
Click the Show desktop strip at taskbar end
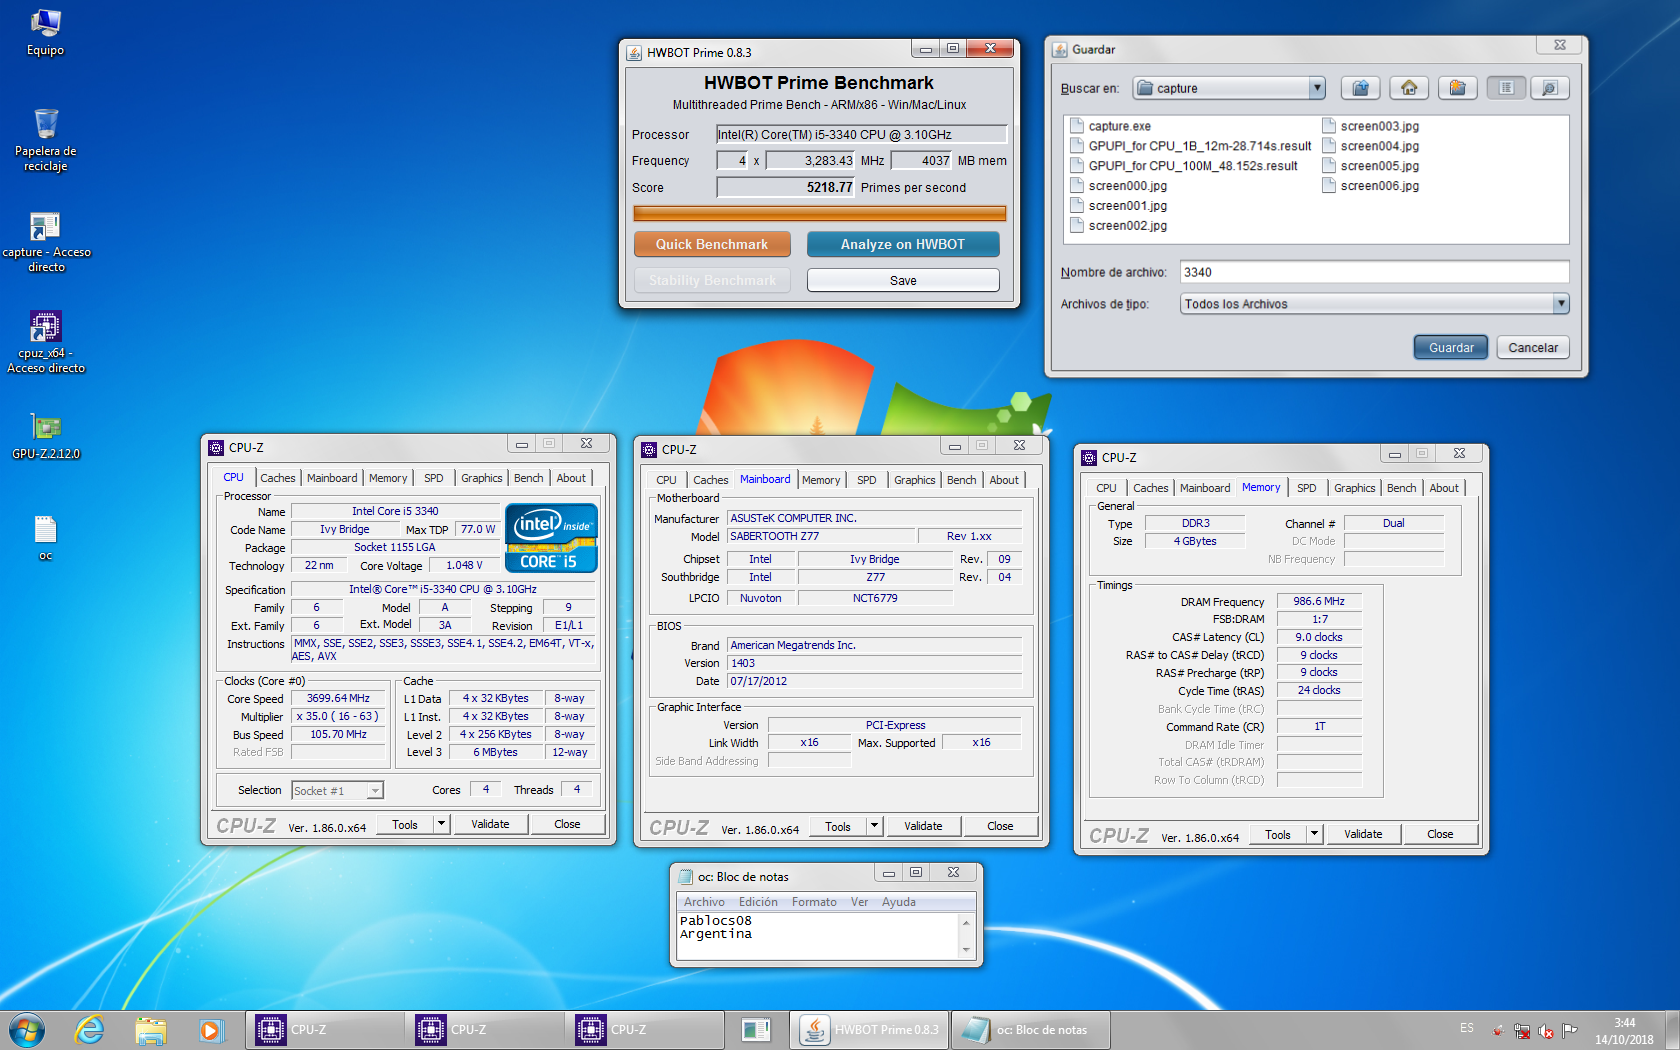tap(1672, 1029)
